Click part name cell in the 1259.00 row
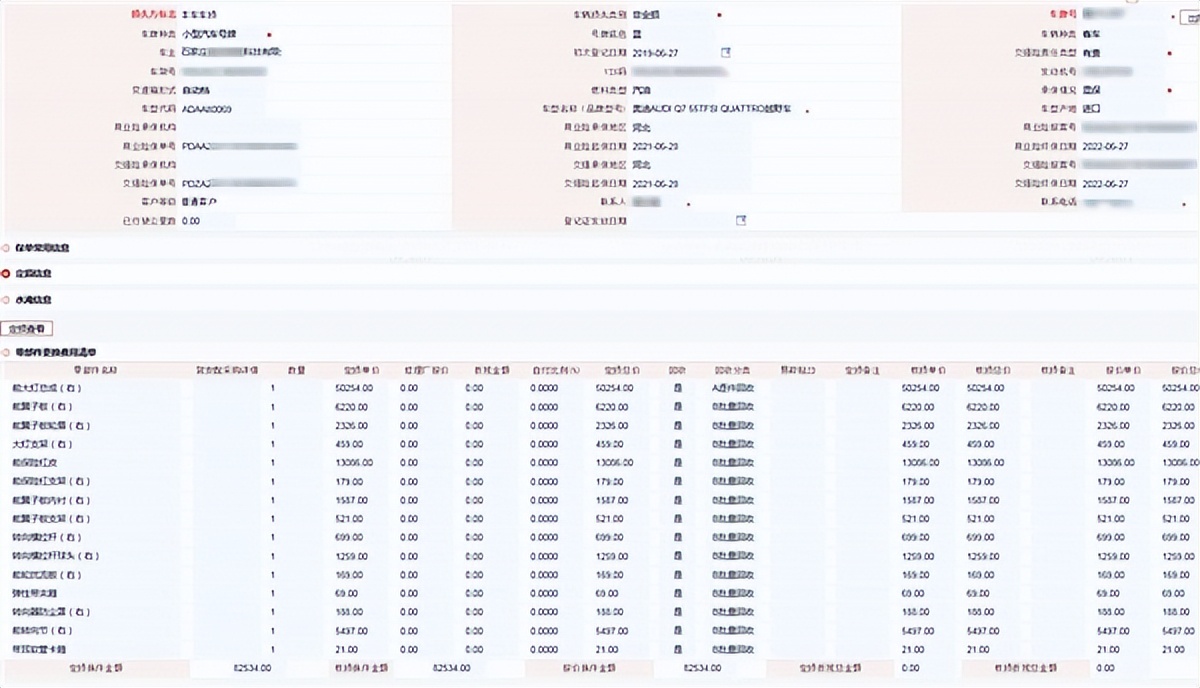 [54, 556]
